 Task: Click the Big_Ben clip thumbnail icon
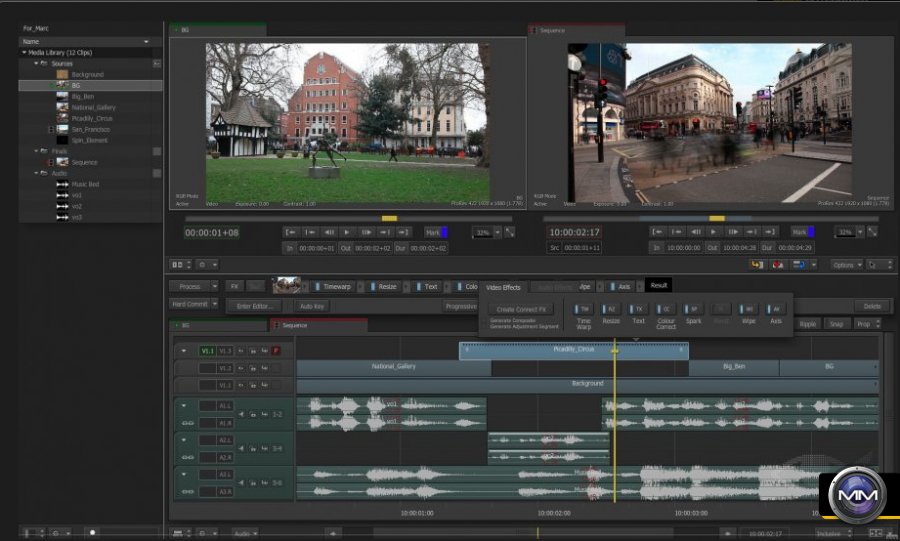(62, 97)
